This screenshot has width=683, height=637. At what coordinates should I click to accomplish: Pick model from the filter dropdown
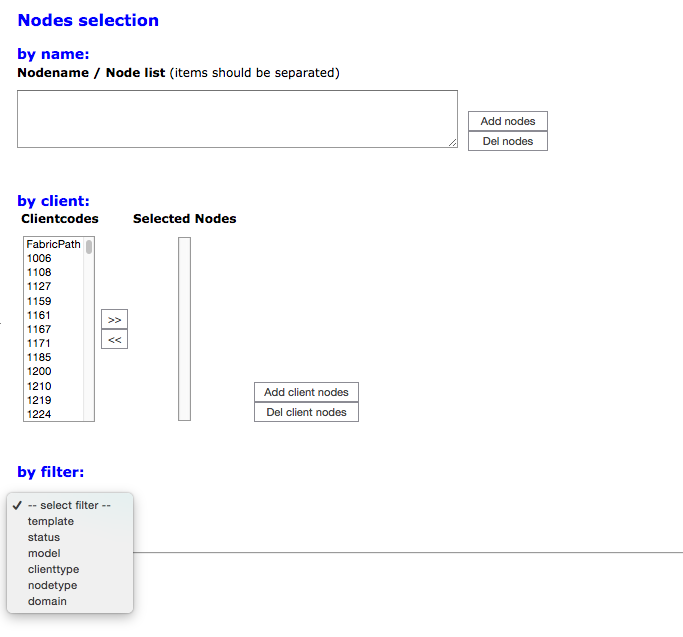coord(44,553)
